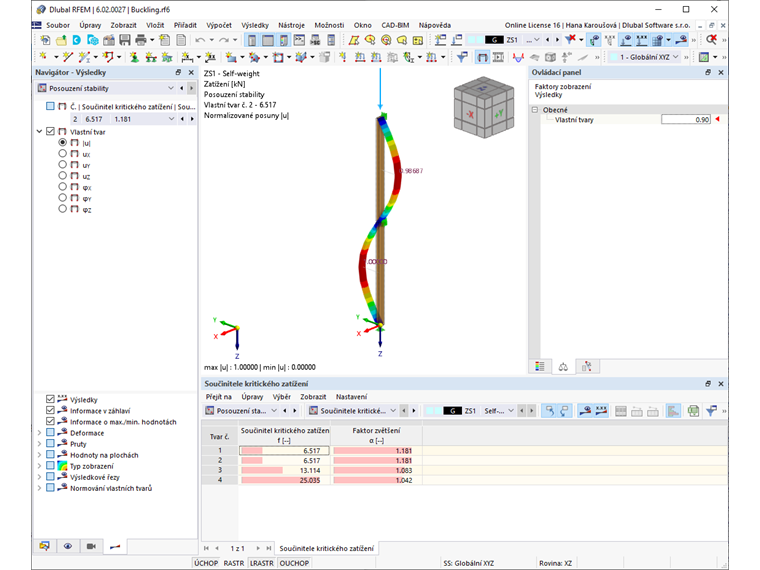
Task: Select the φx radio button
Action: 62,187
